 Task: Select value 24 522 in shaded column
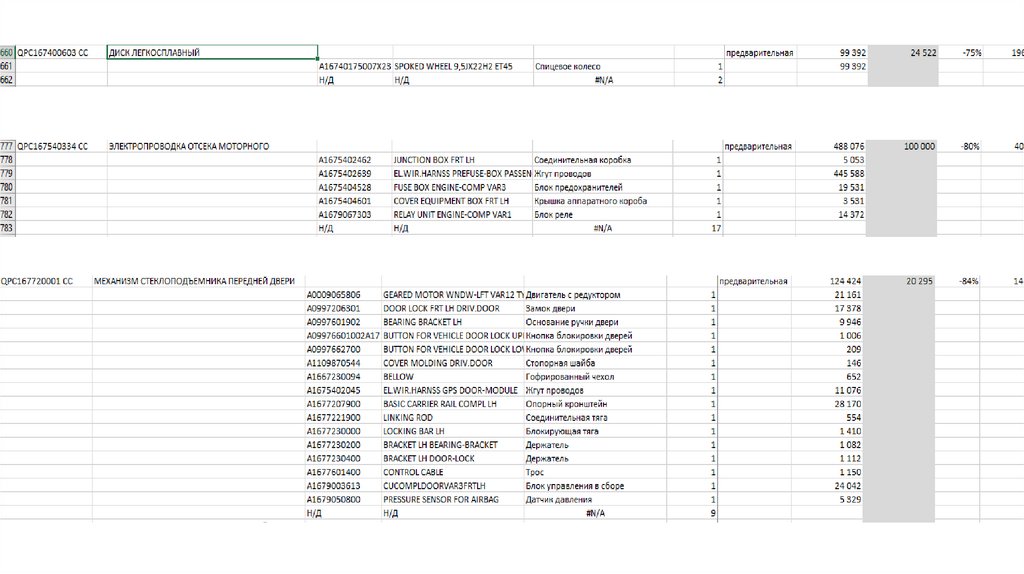903,52
